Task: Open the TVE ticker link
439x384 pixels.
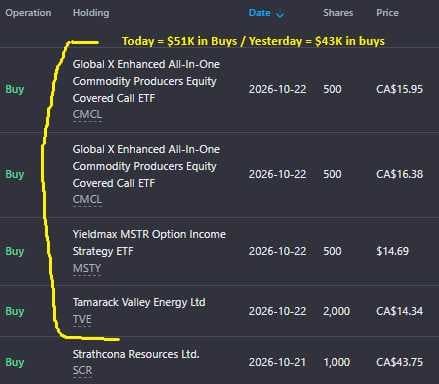Action: point(82,319)
